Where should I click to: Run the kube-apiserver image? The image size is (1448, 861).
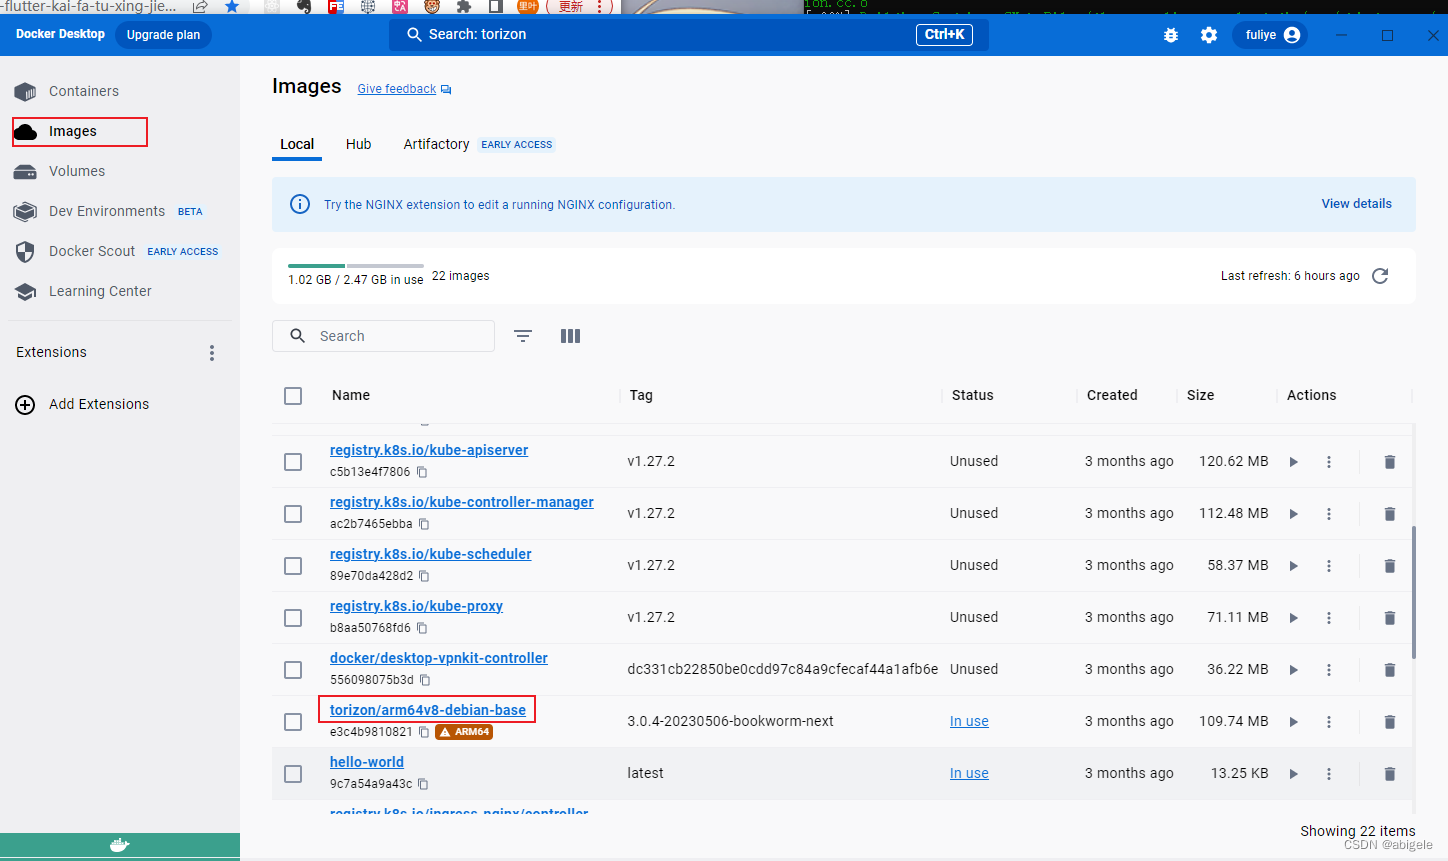[x=1293, y=462]
